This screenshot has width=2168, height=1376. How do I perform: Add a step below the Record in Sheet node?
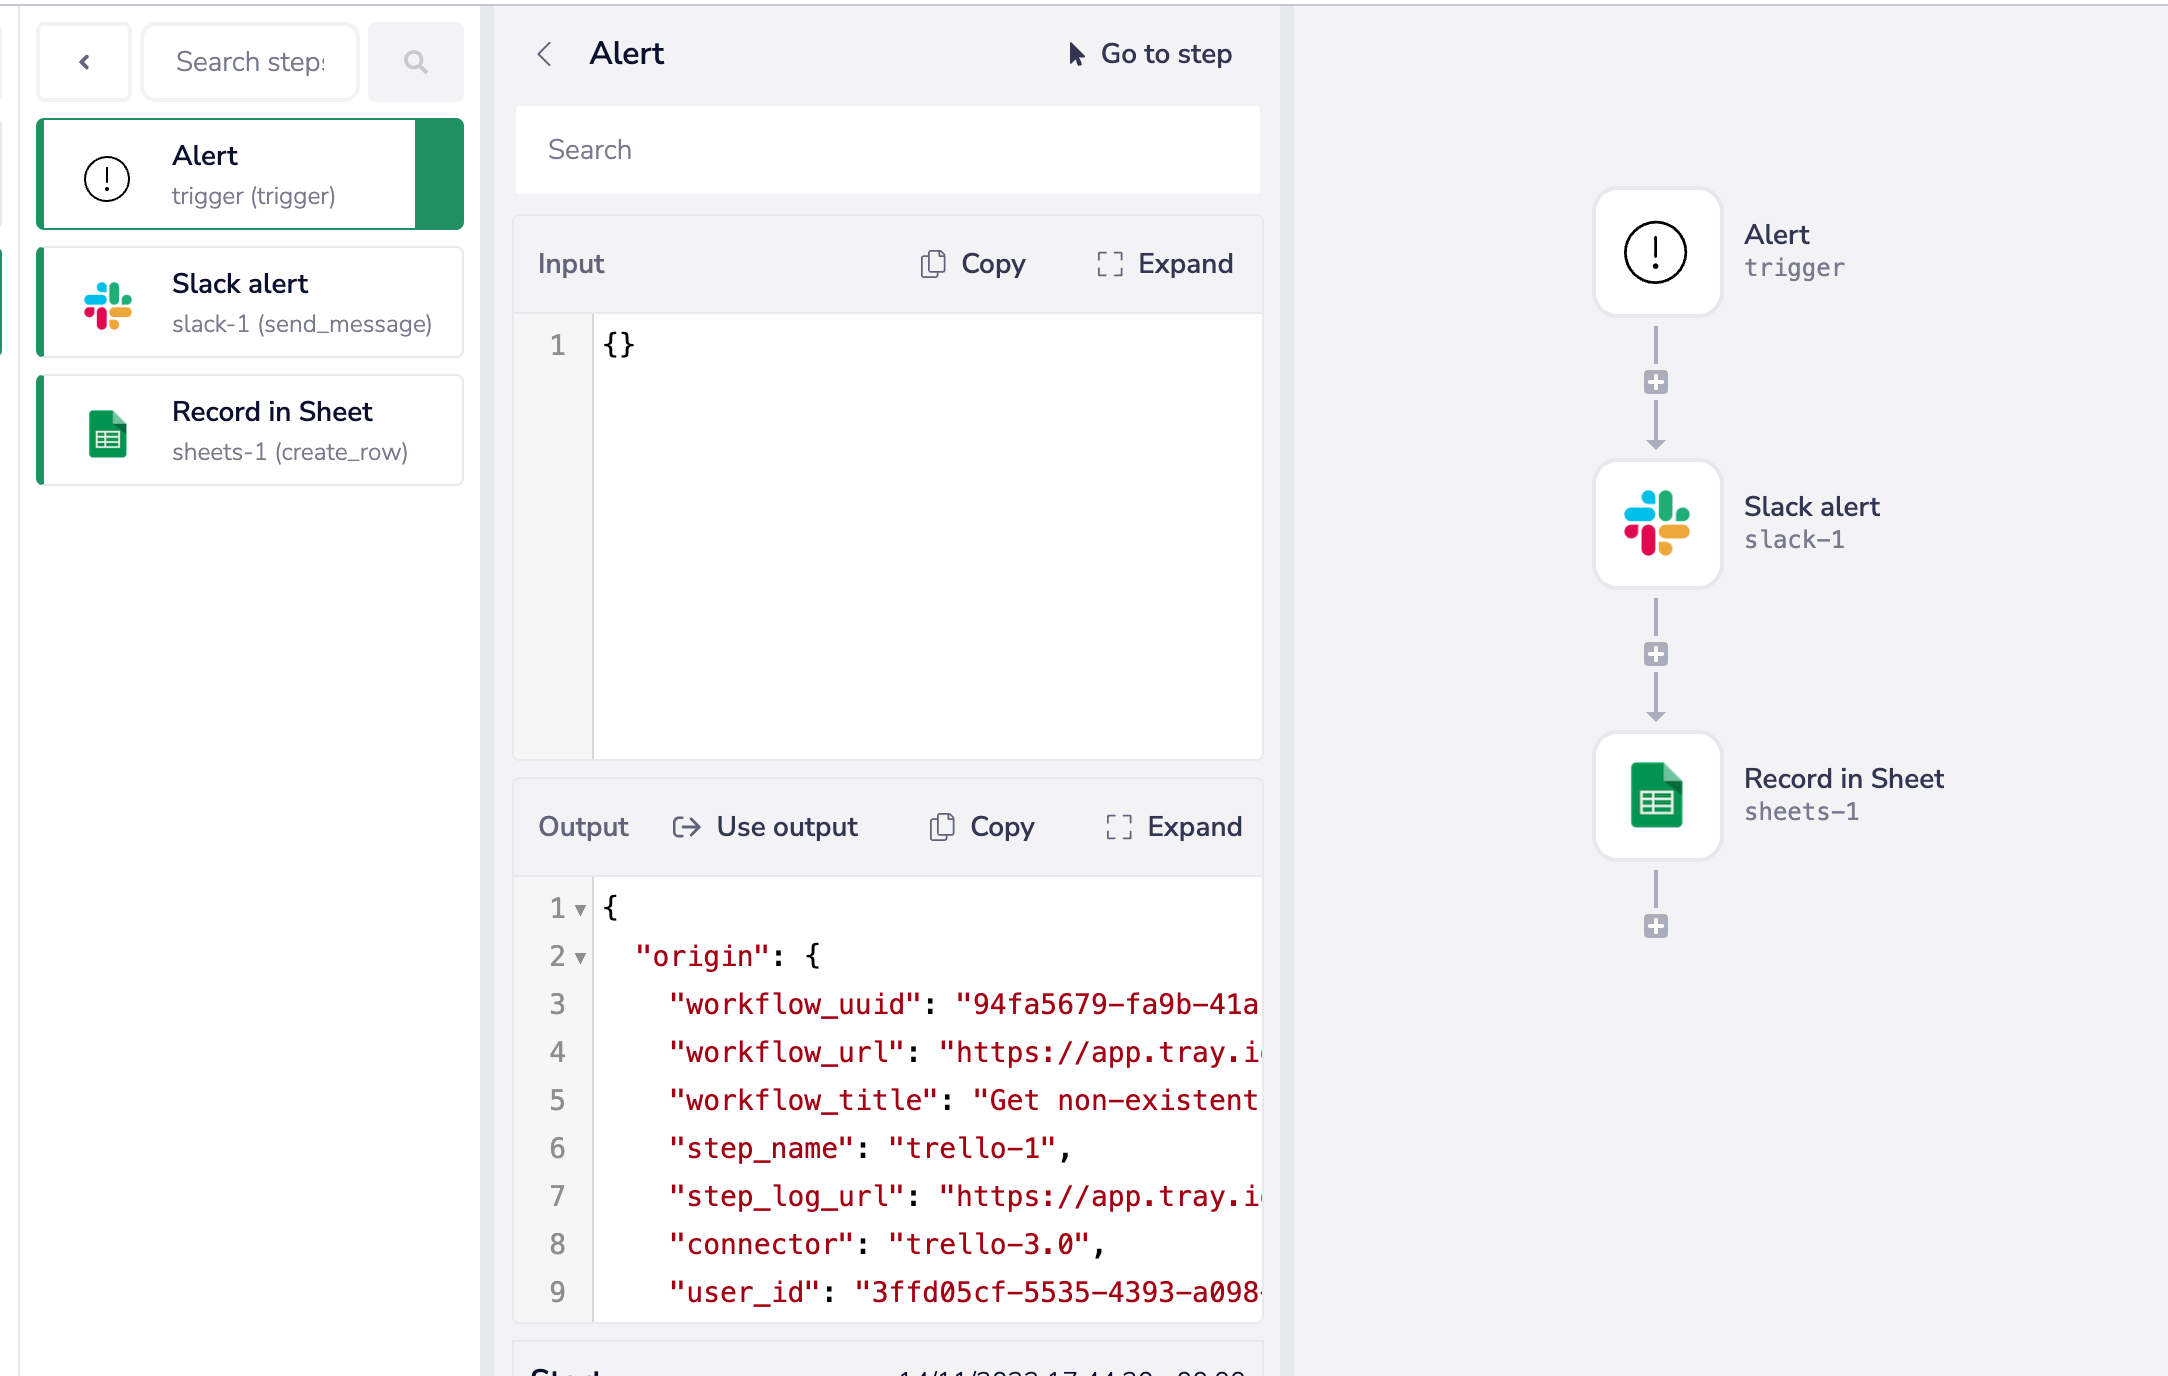1656,925
